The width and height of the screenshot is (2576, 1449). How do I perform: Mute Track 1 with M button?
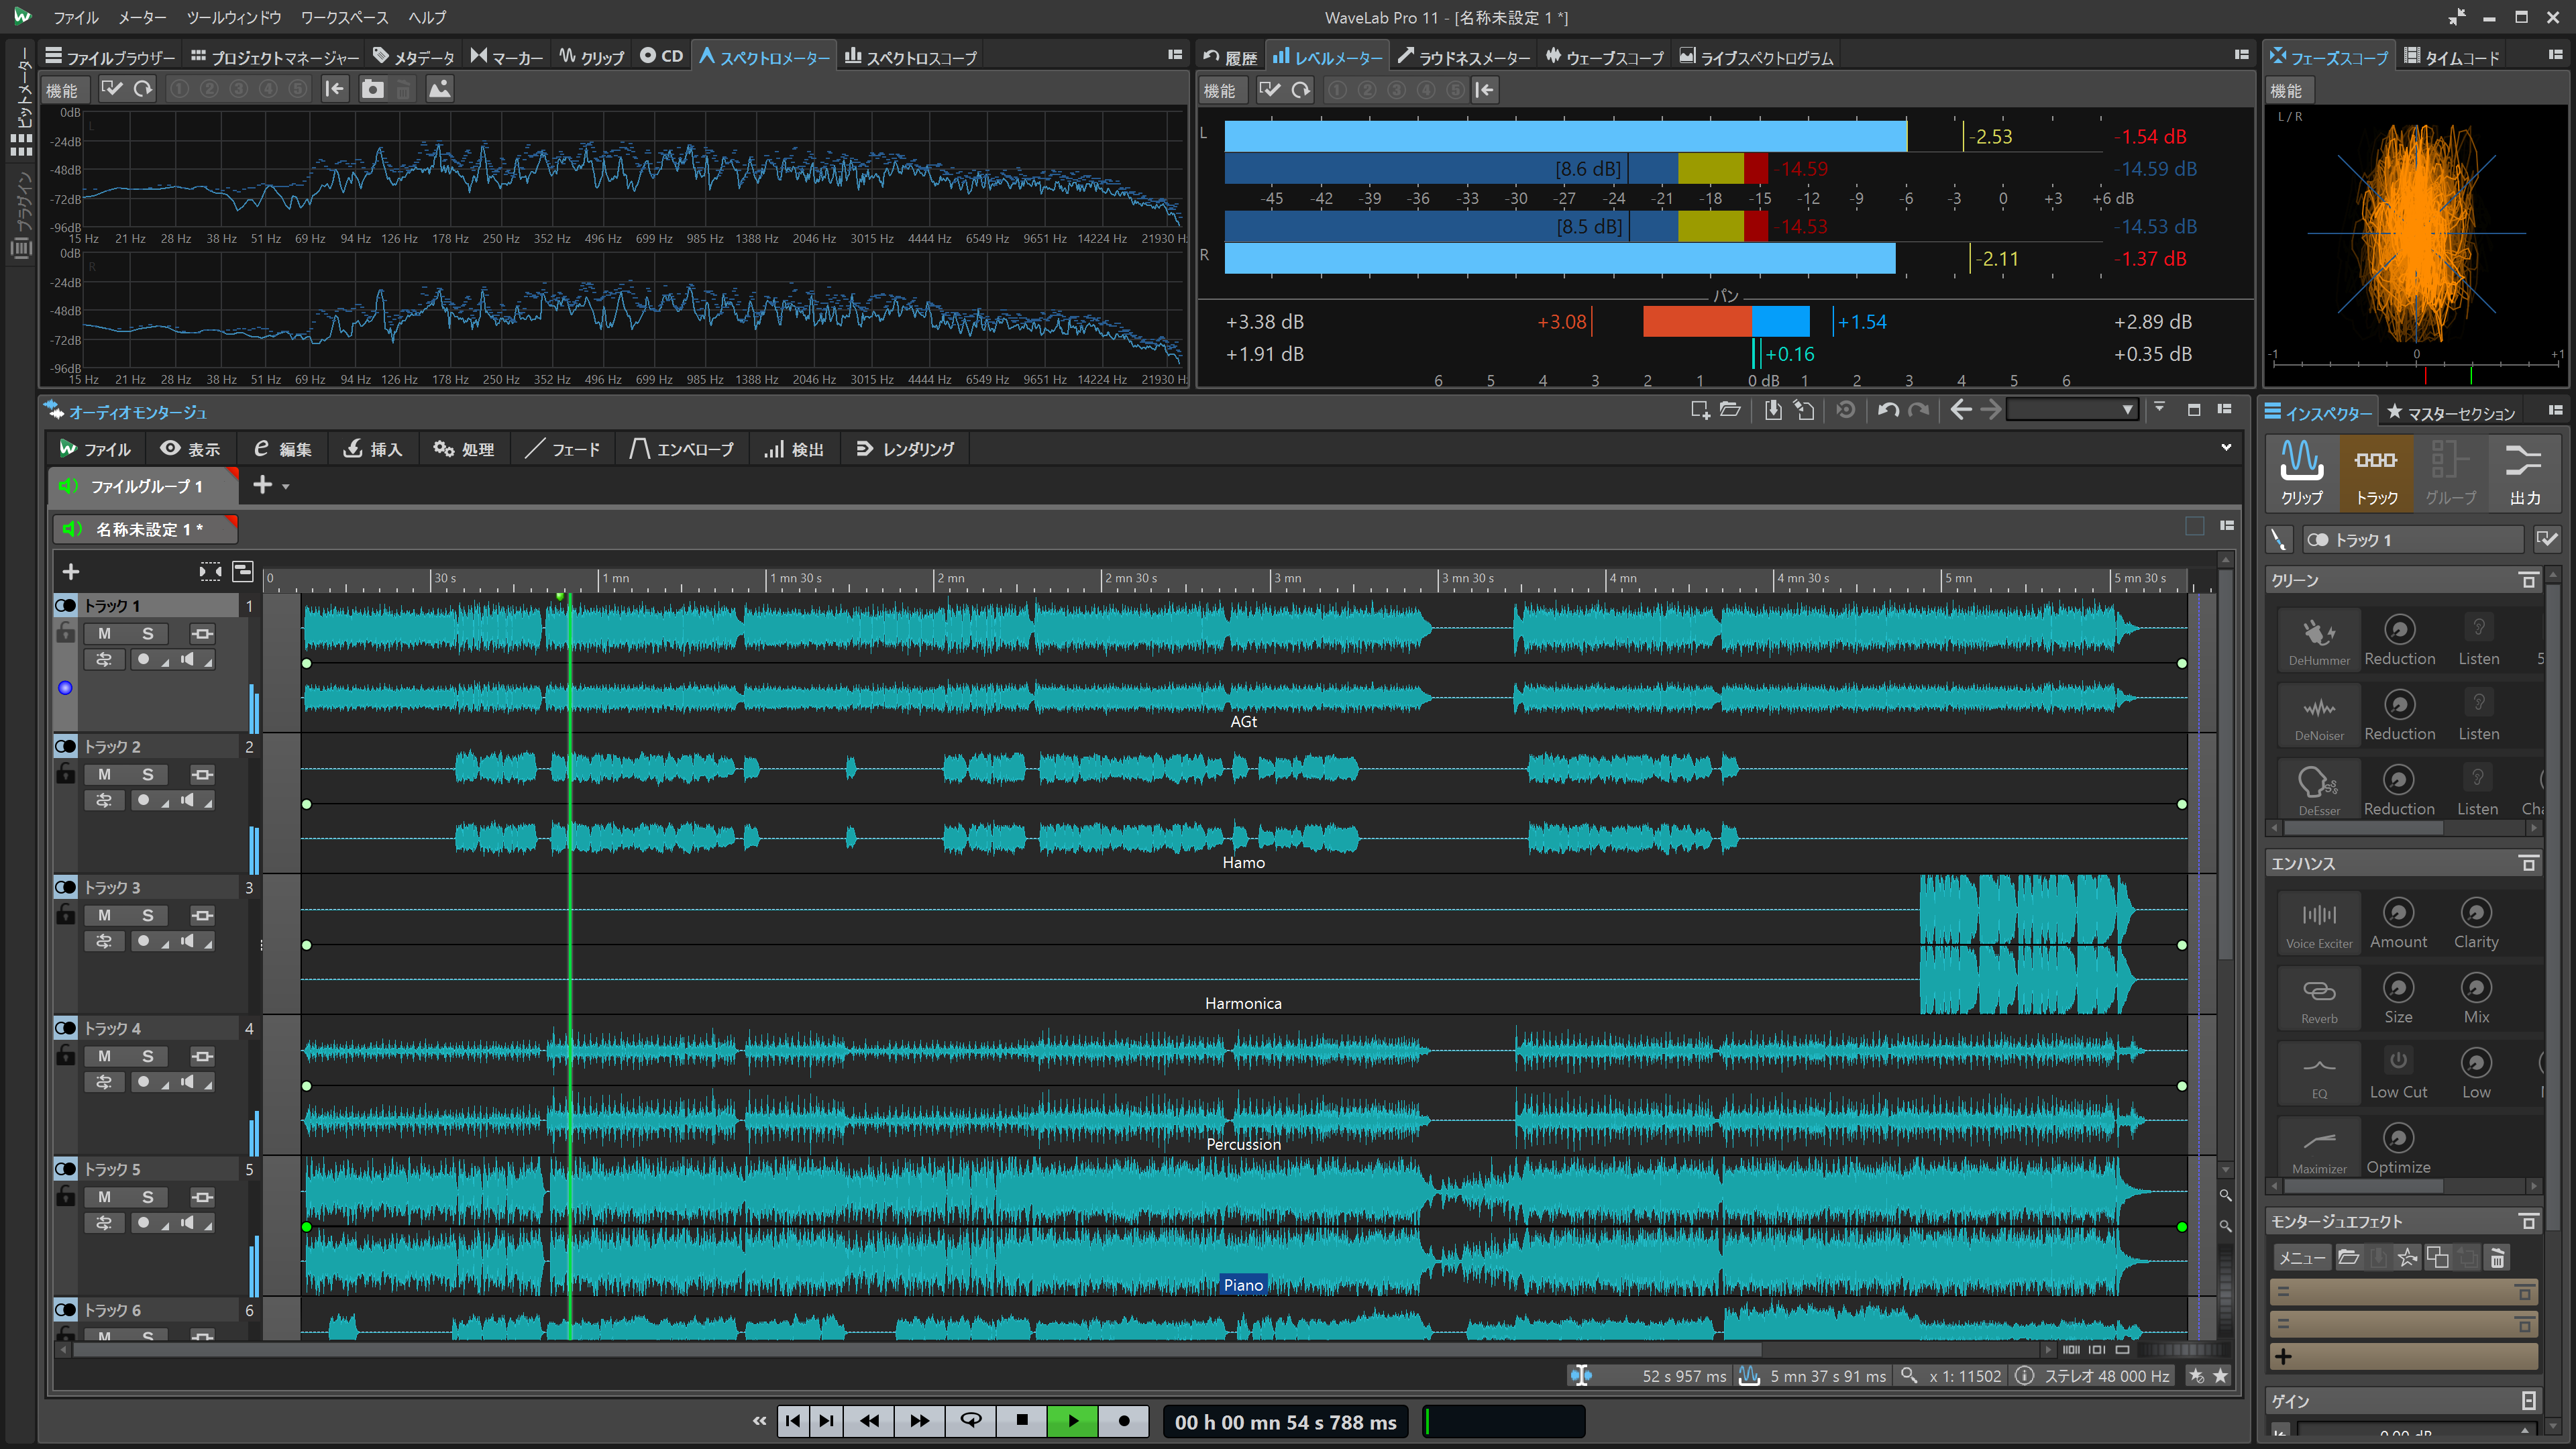105,633
